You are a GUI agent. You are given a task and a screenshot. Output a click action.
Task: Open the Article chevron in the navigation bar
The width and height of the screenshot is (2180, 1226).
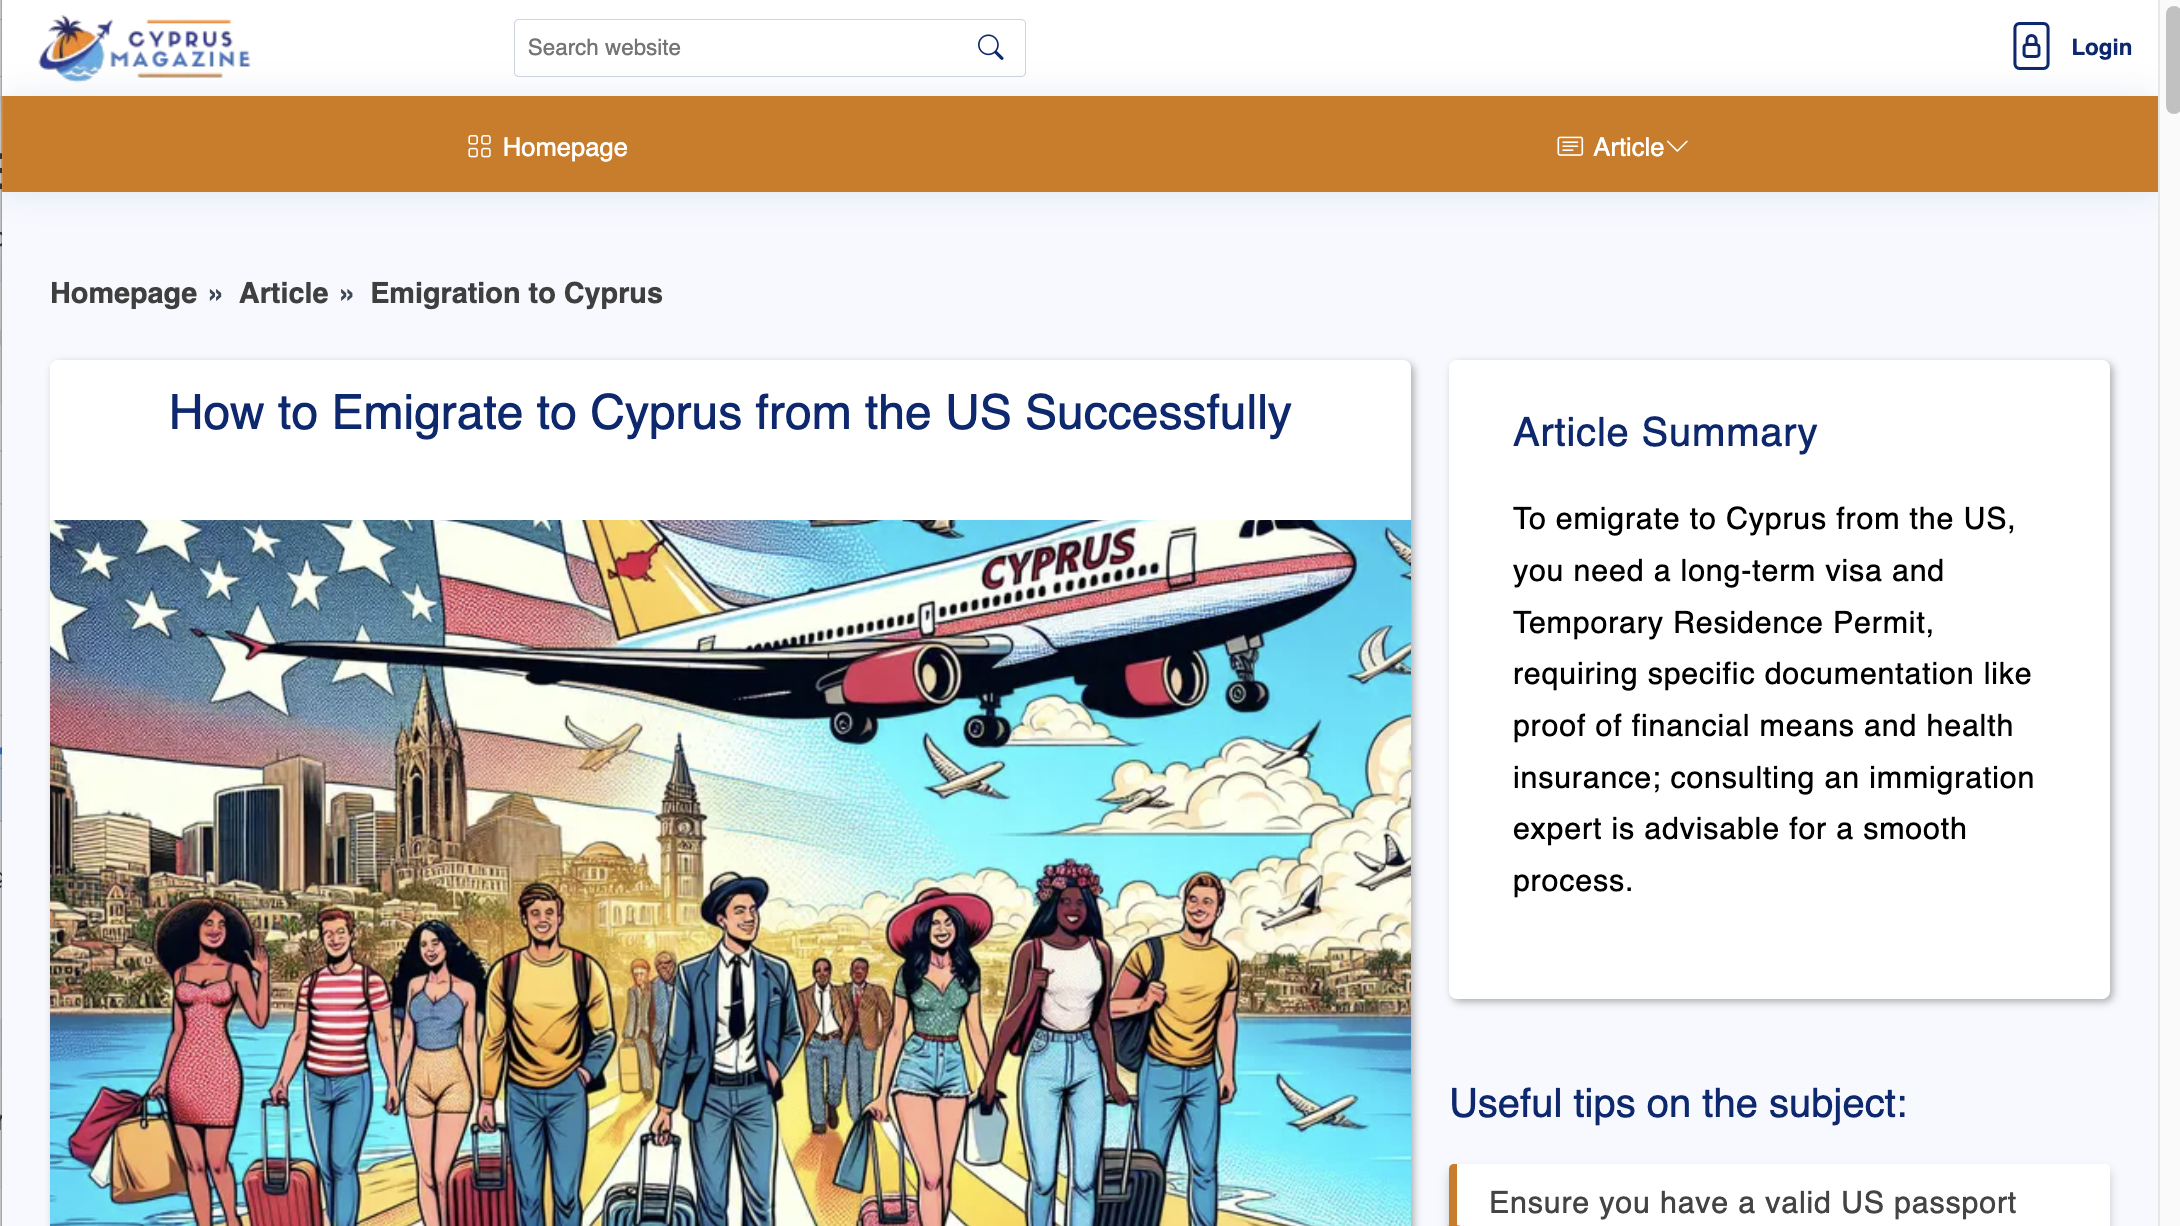pyautogui.click(x=1679, y=147)
